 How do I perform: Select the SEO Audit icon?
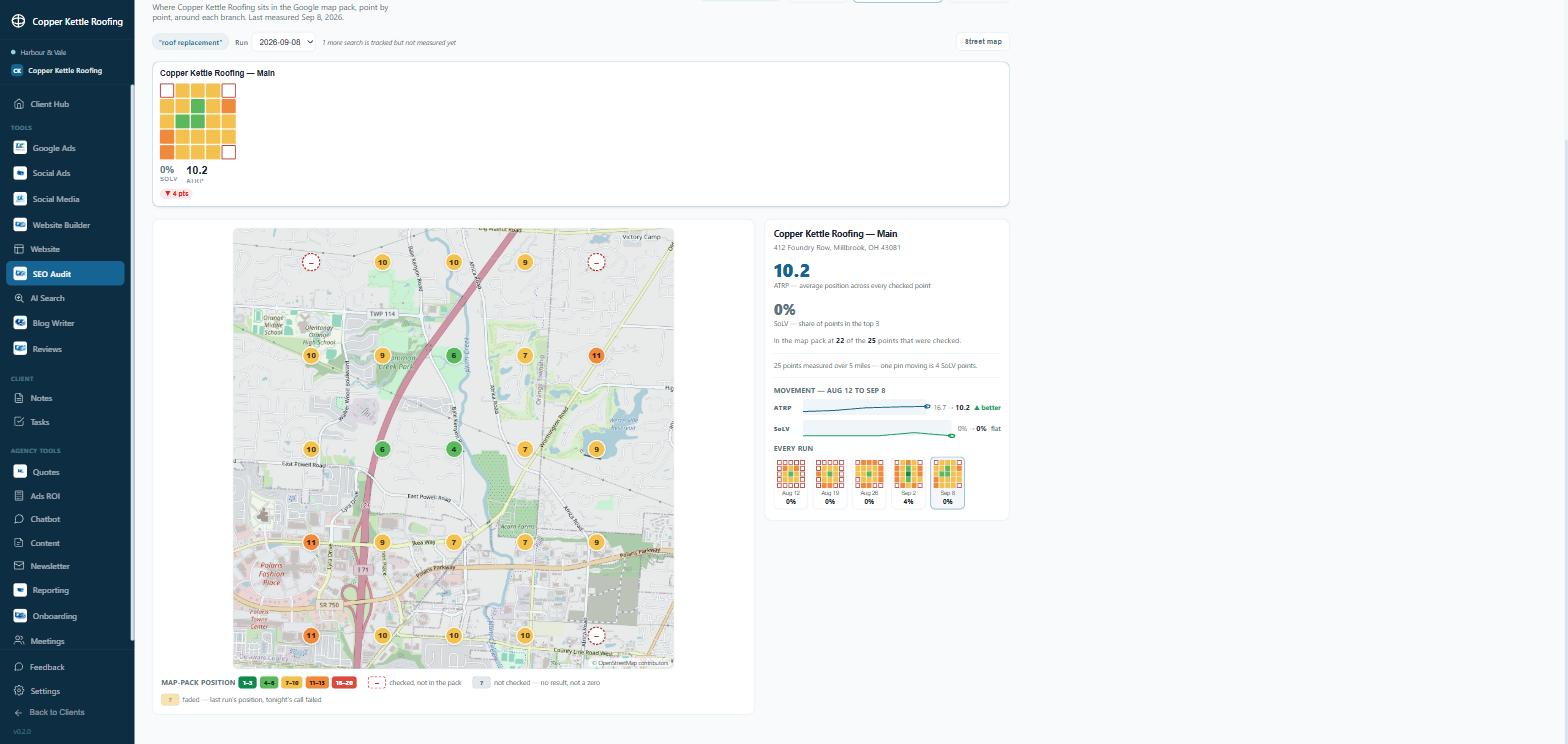point(20,274)
